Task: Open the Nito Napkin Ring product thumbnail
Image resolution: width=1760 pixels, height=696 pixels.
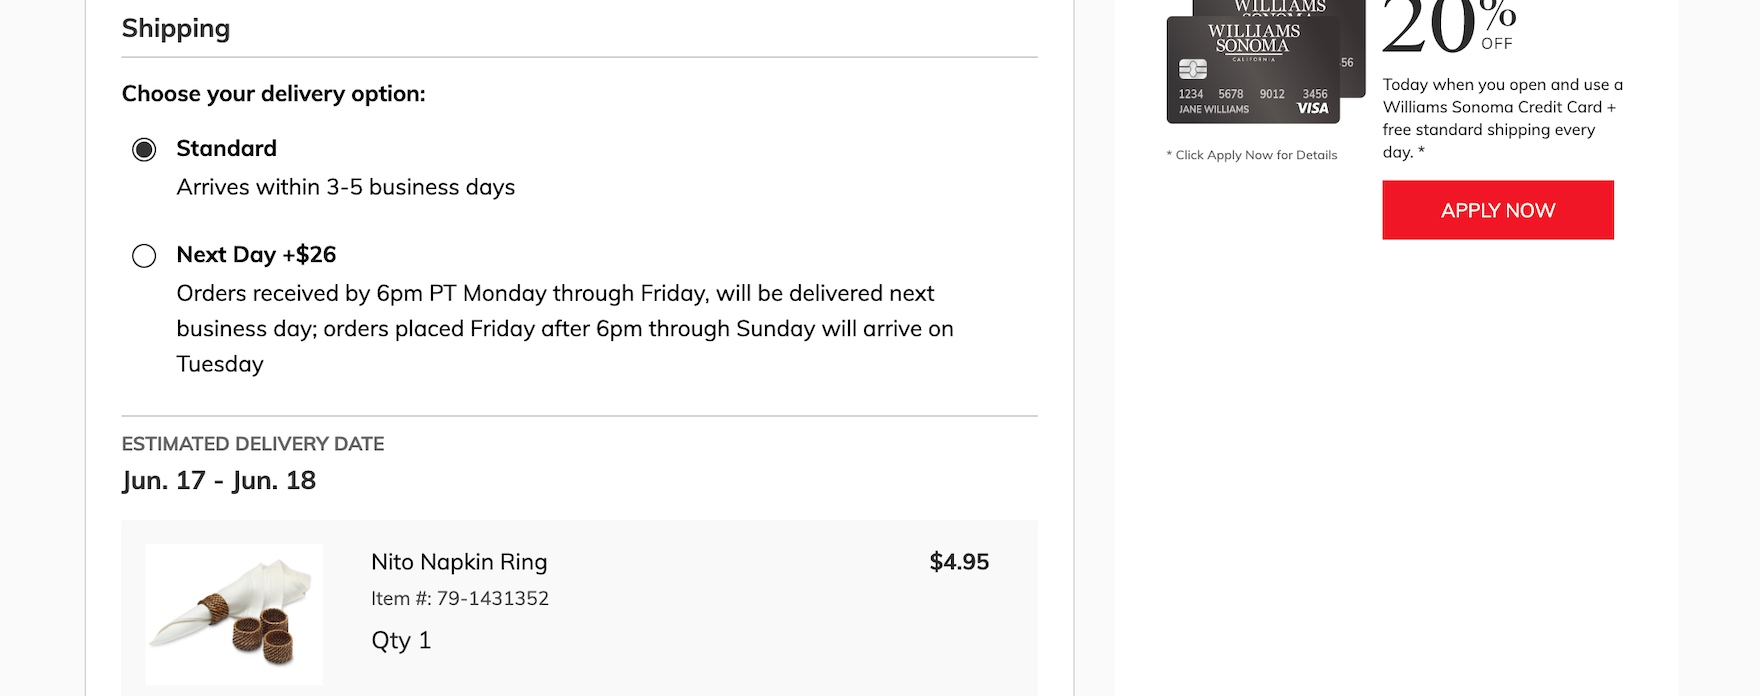Action: click(234, 614)
